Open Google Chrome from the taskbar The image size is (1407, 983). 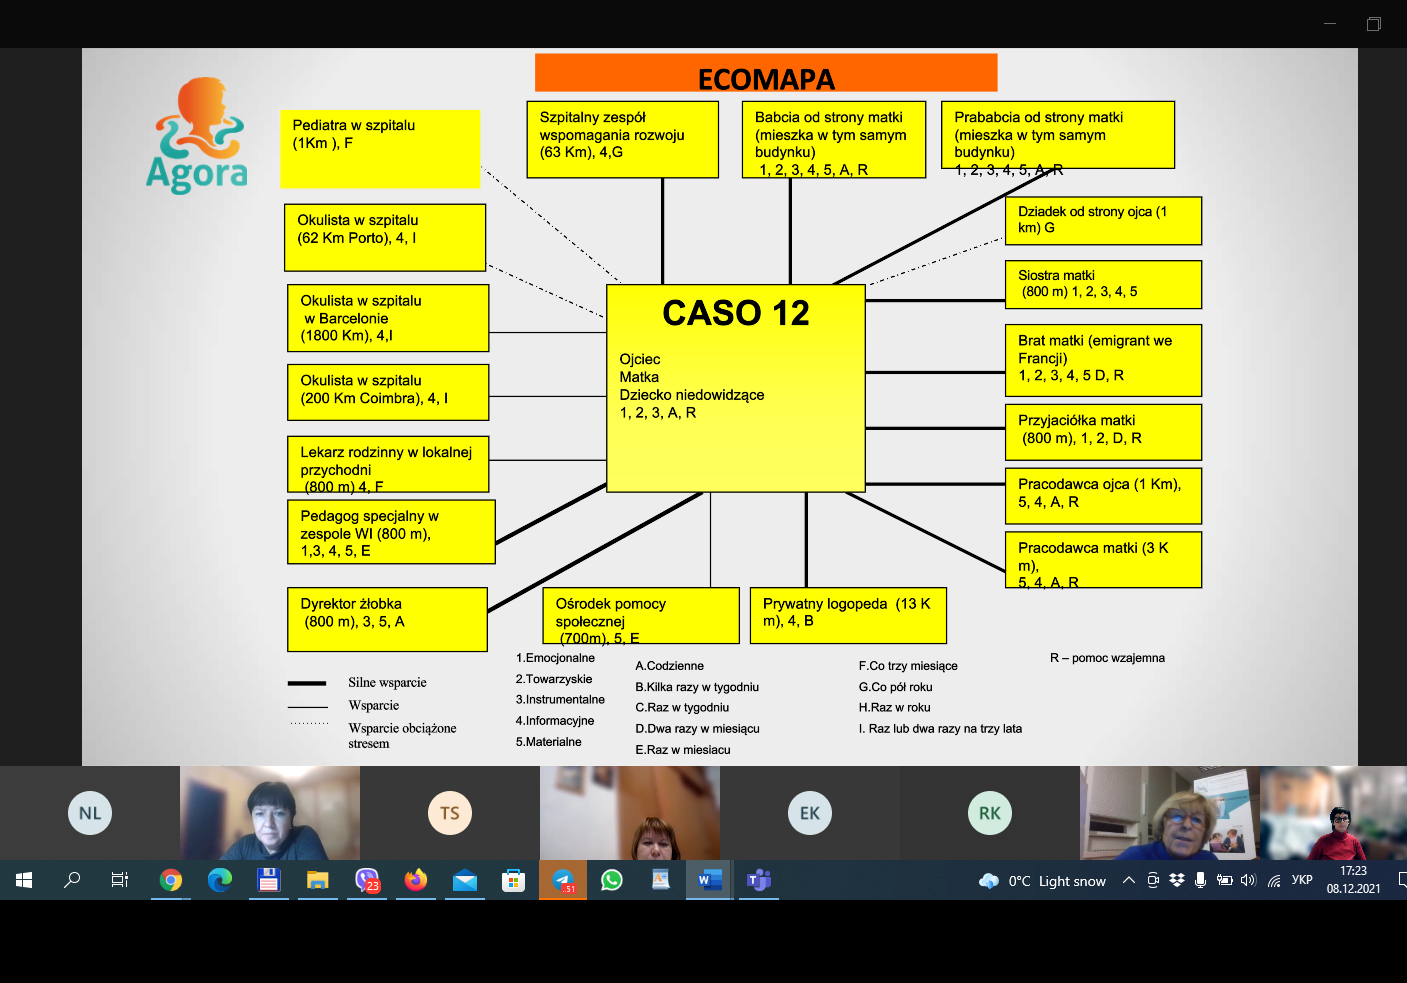click(171, 880)
